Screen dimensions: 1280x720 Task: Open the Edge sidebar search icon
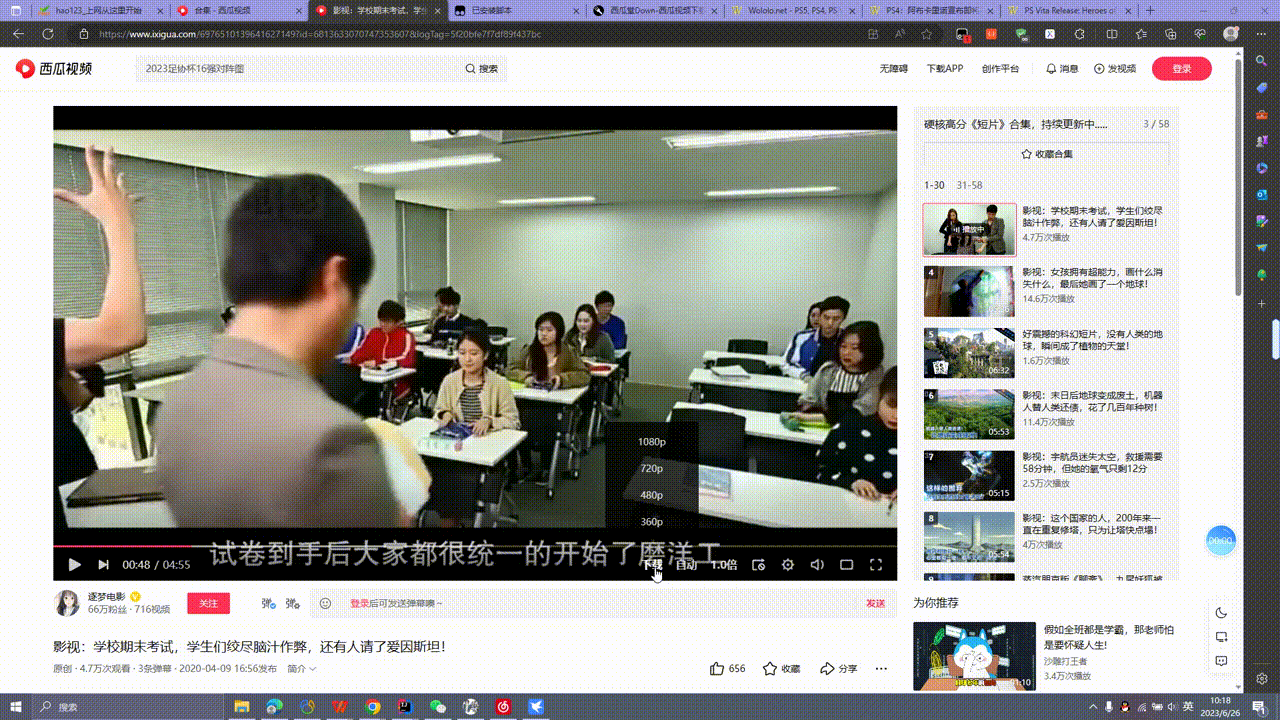coord(1262,61)
